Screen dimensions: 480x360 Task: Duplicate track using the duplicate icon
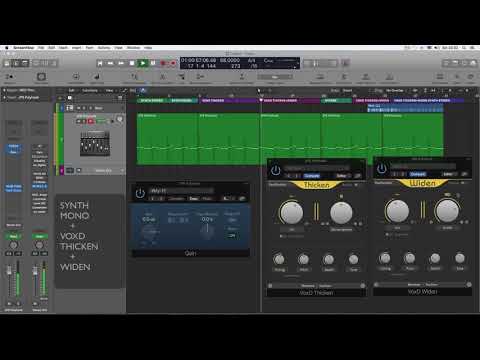[70, 98]
